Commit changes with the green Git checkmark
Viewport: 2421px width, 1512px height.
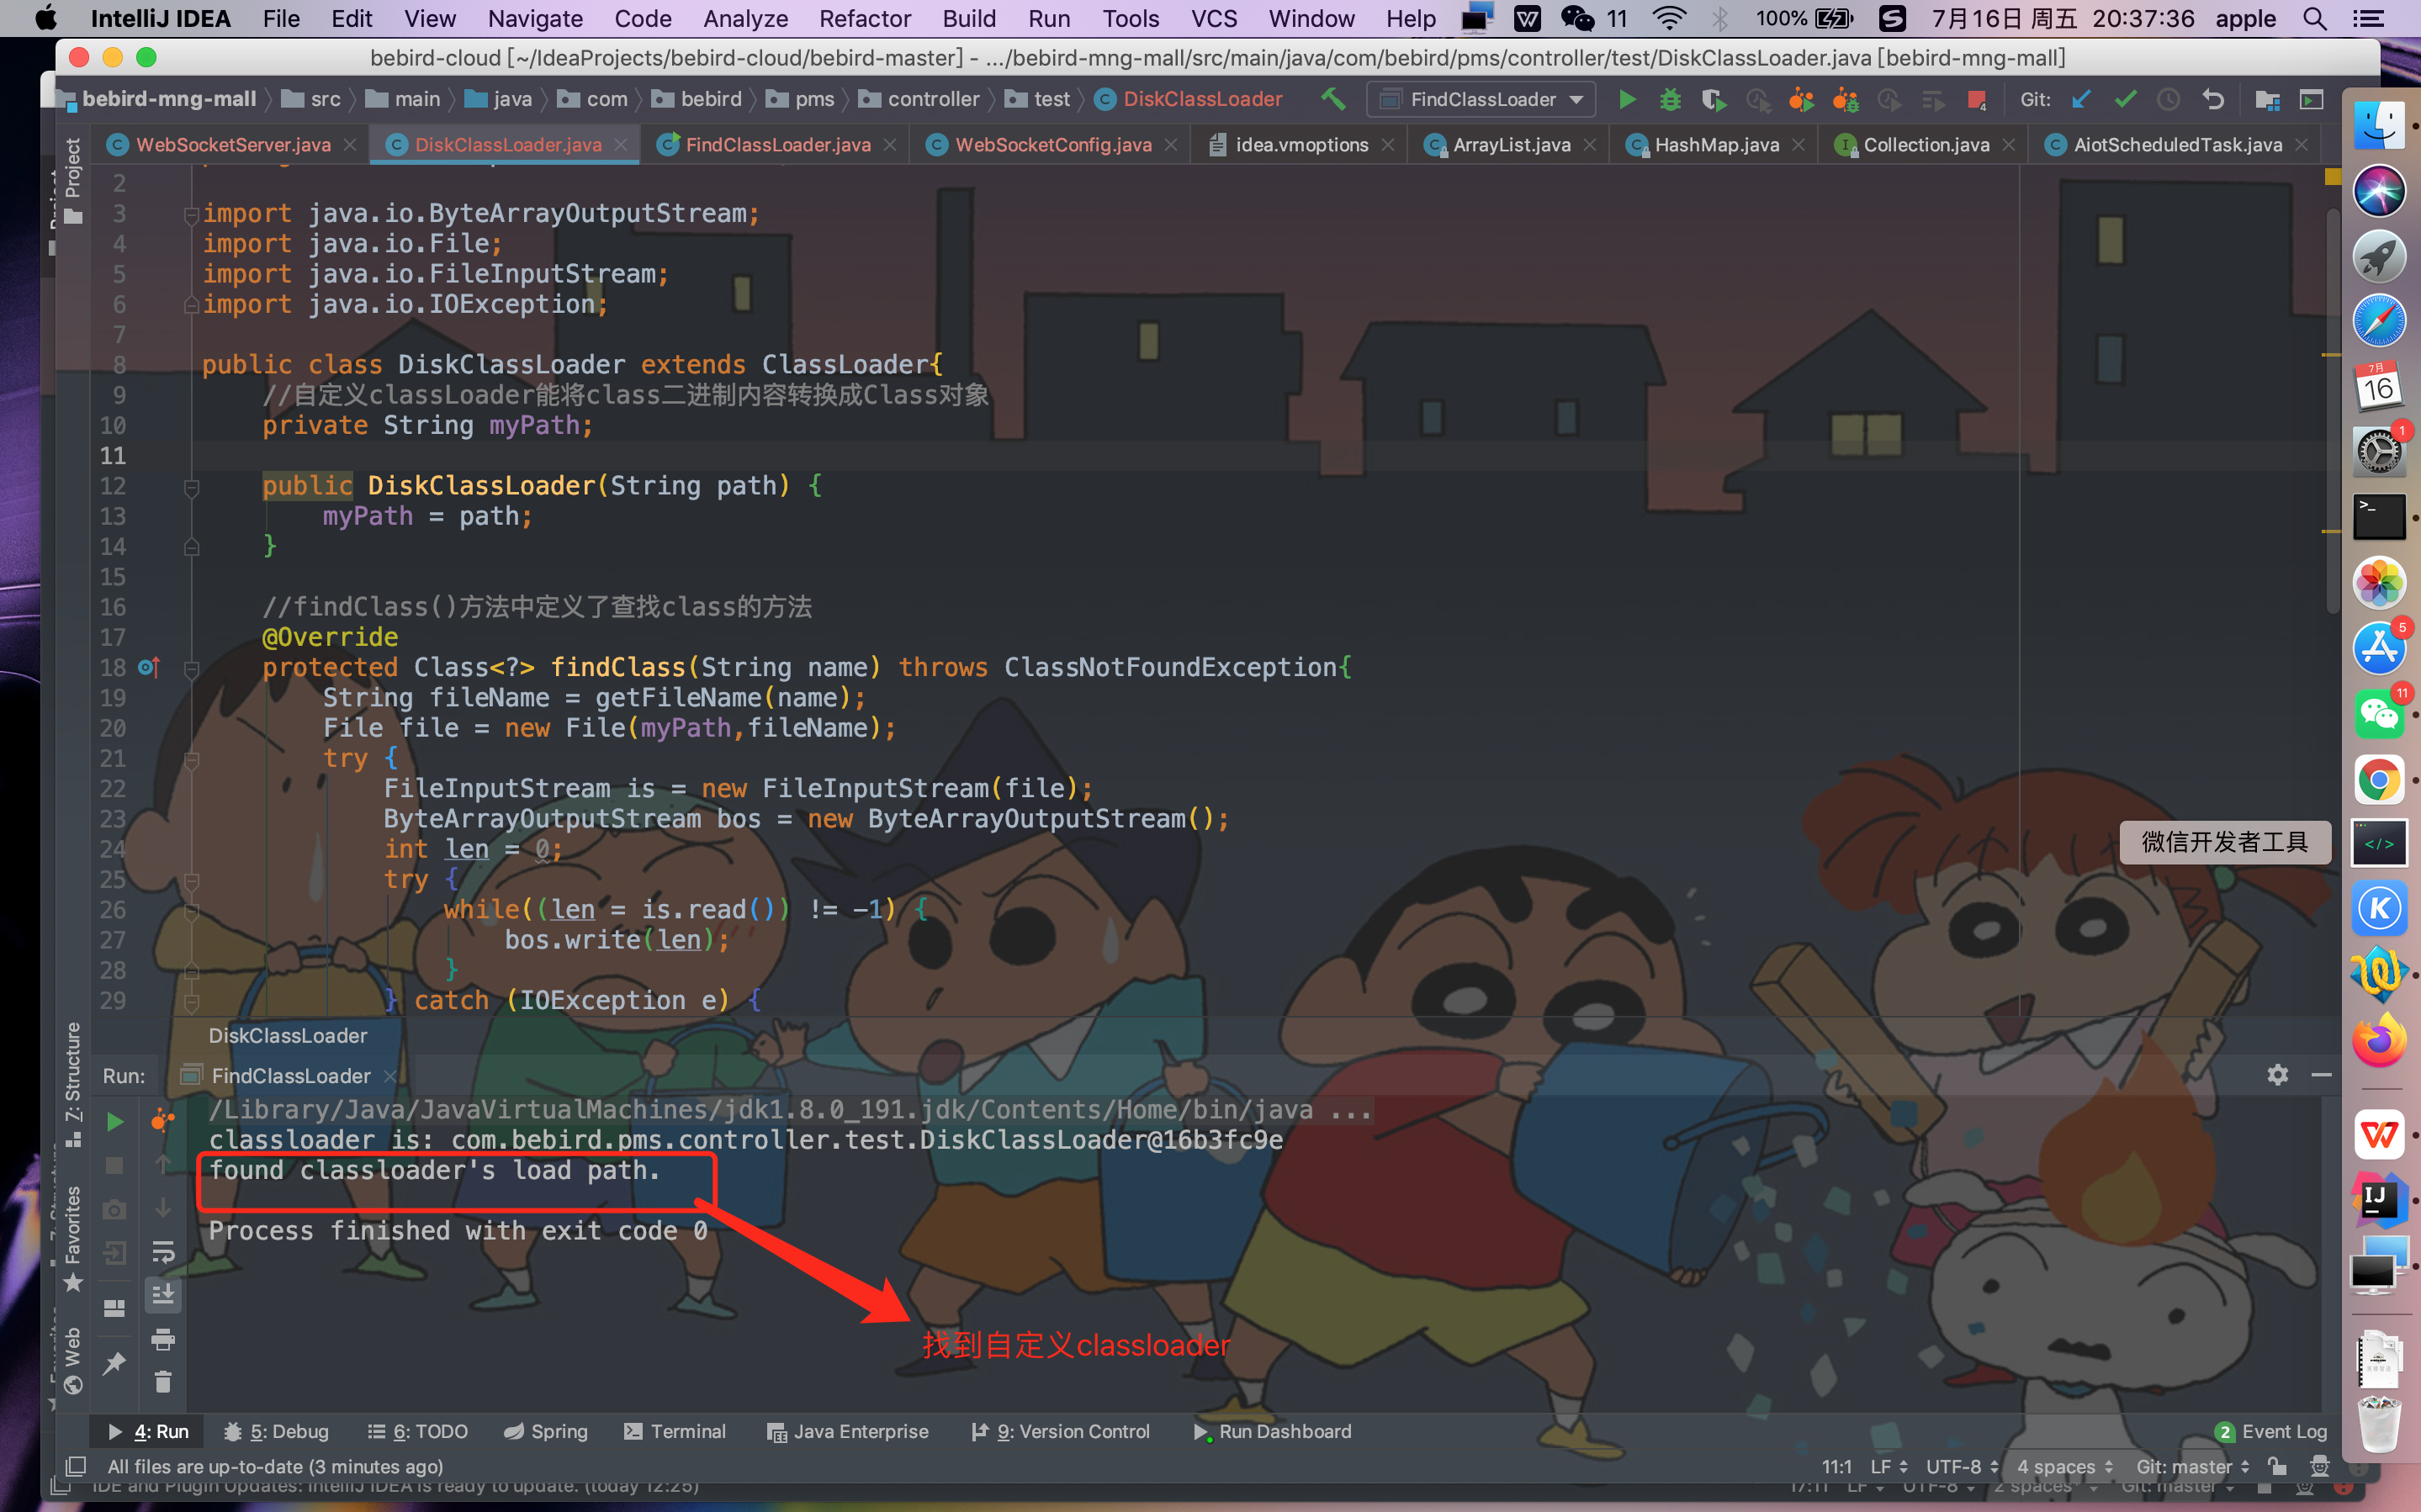(2126, 99)
